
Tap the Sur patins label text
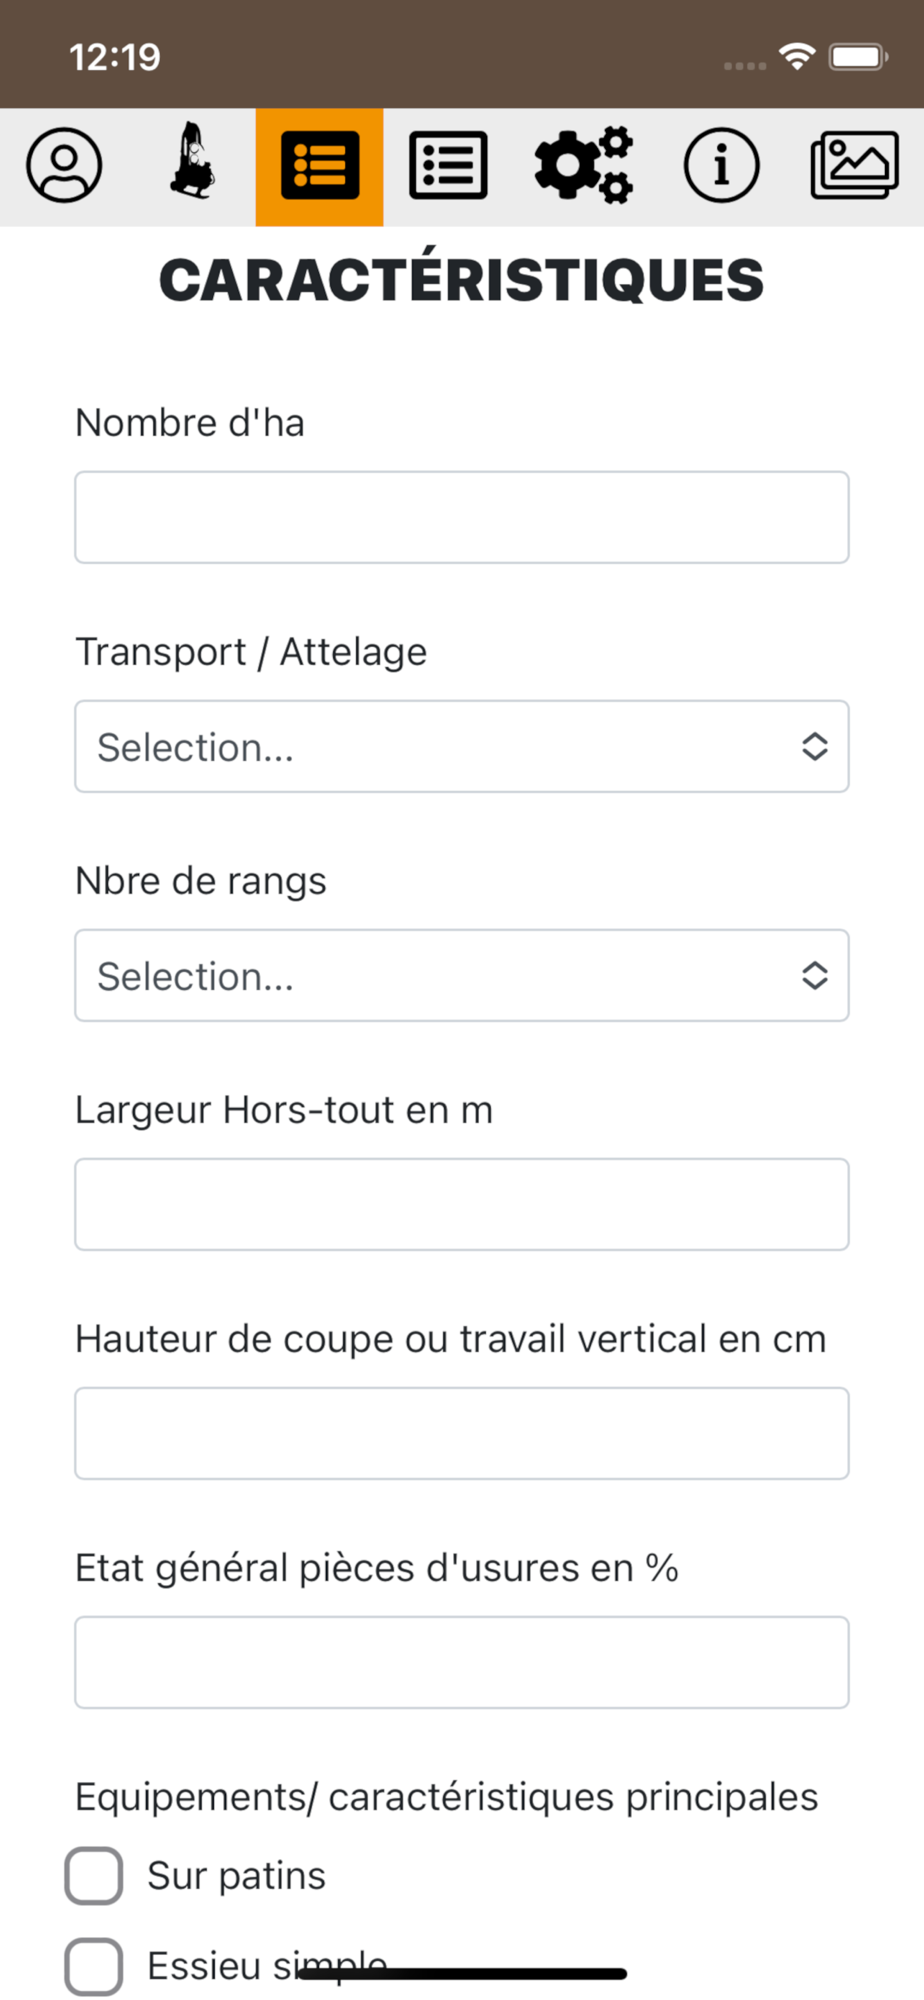[x=237, y=1876]
